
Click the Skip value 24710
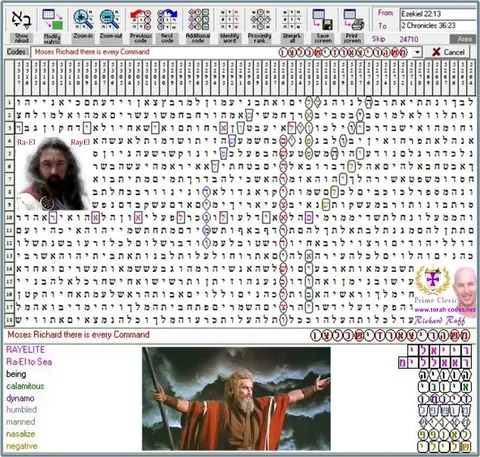(409, 39)
